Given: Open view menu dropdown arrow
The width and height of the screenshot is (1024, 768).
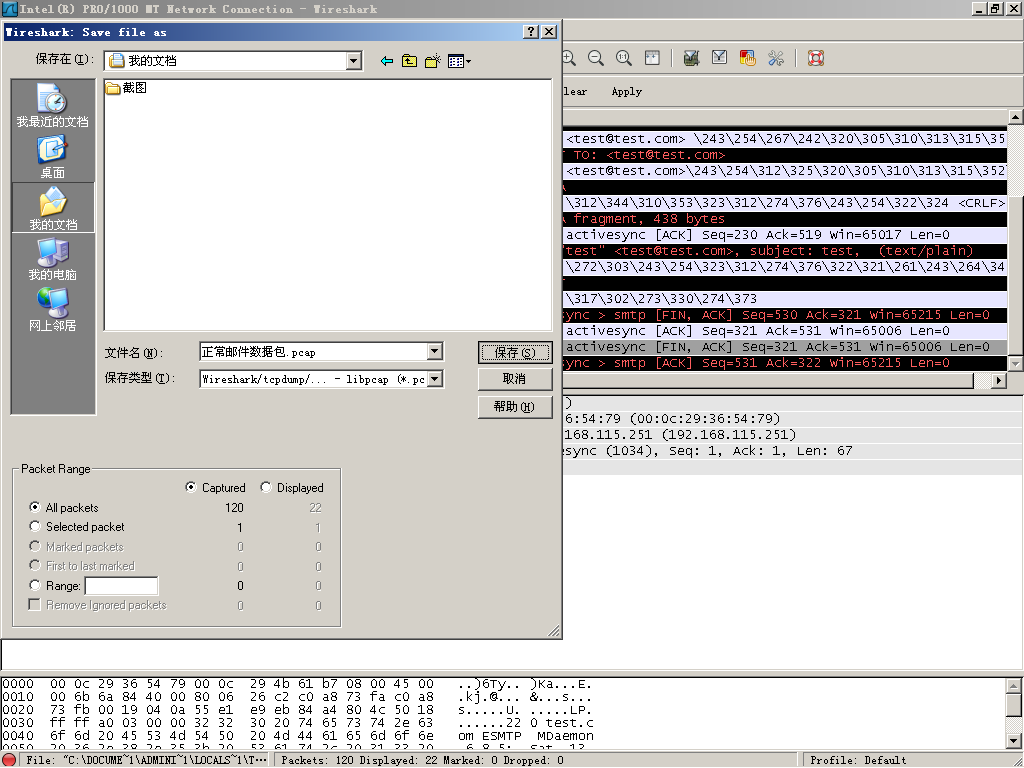Looking at the screenshot, I should point(468,61).
